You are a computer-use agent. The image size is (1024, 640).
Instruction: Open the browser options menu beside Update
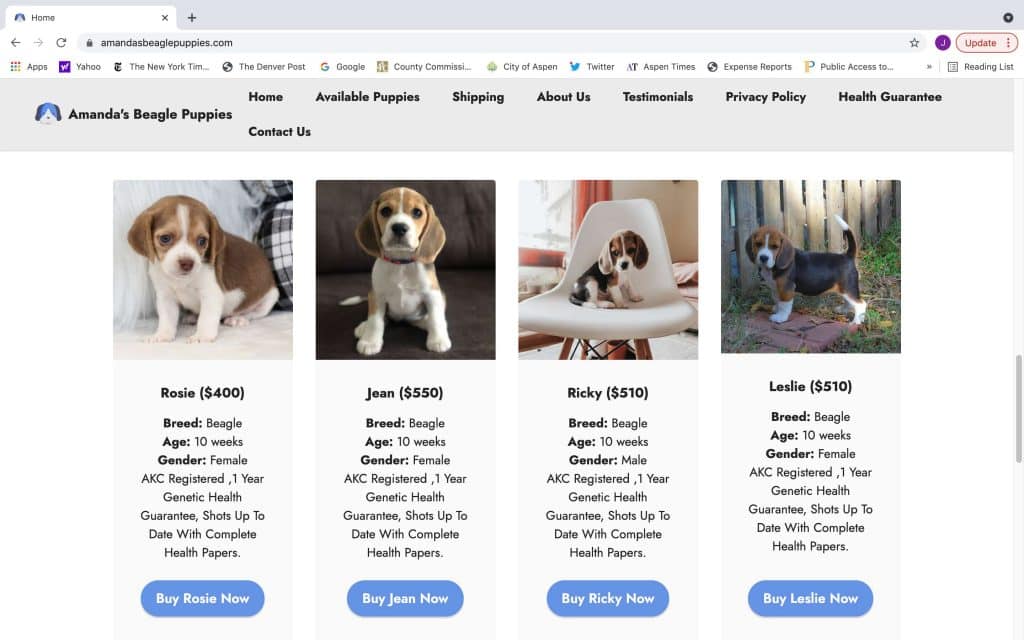[x=1007, y=43]
